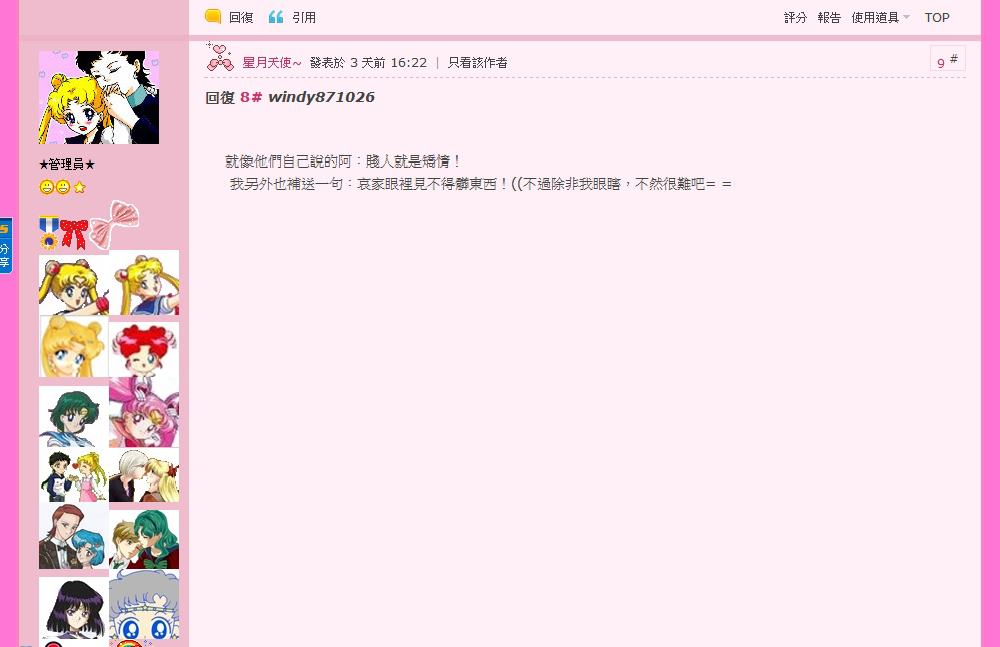Open the 使用道具 dropdown menu
Screen dimensions: 1000x647
(880, 18)
